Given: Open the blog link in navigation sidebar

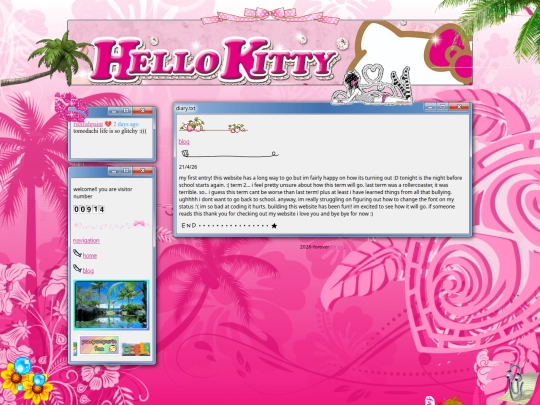Looking at the screenshot, I should 88,271.
